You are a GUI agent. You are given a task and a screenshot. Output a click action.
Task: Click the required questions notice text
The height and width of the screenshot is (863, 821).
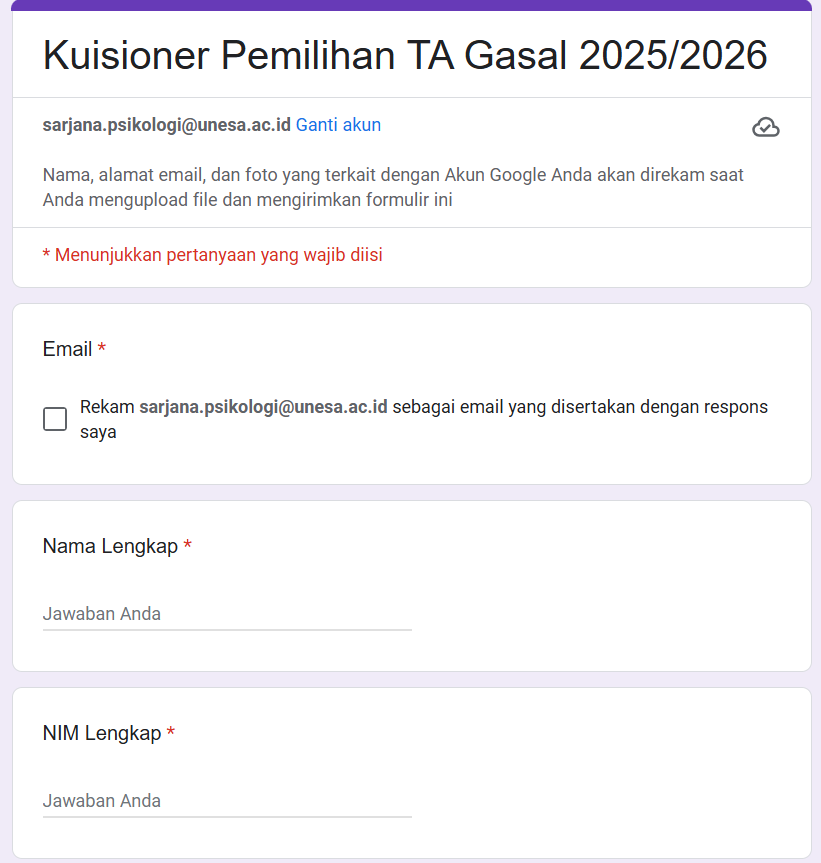[212, 255]
